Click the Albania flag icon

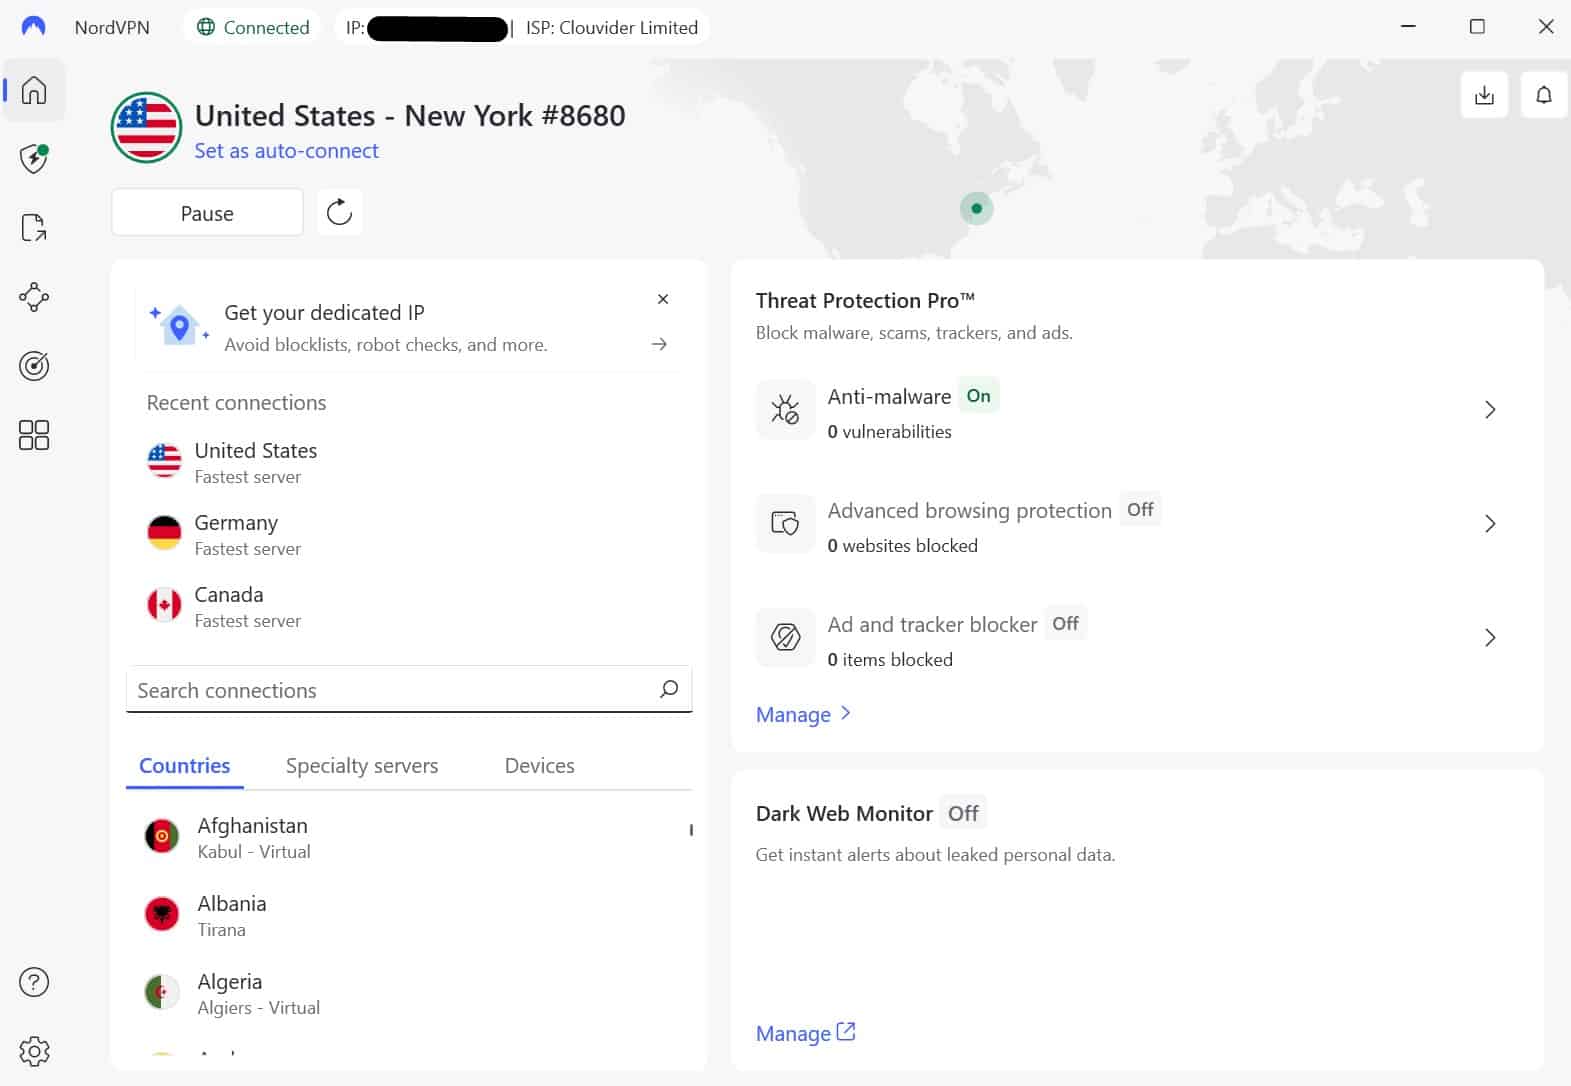[x=162, y=915]
